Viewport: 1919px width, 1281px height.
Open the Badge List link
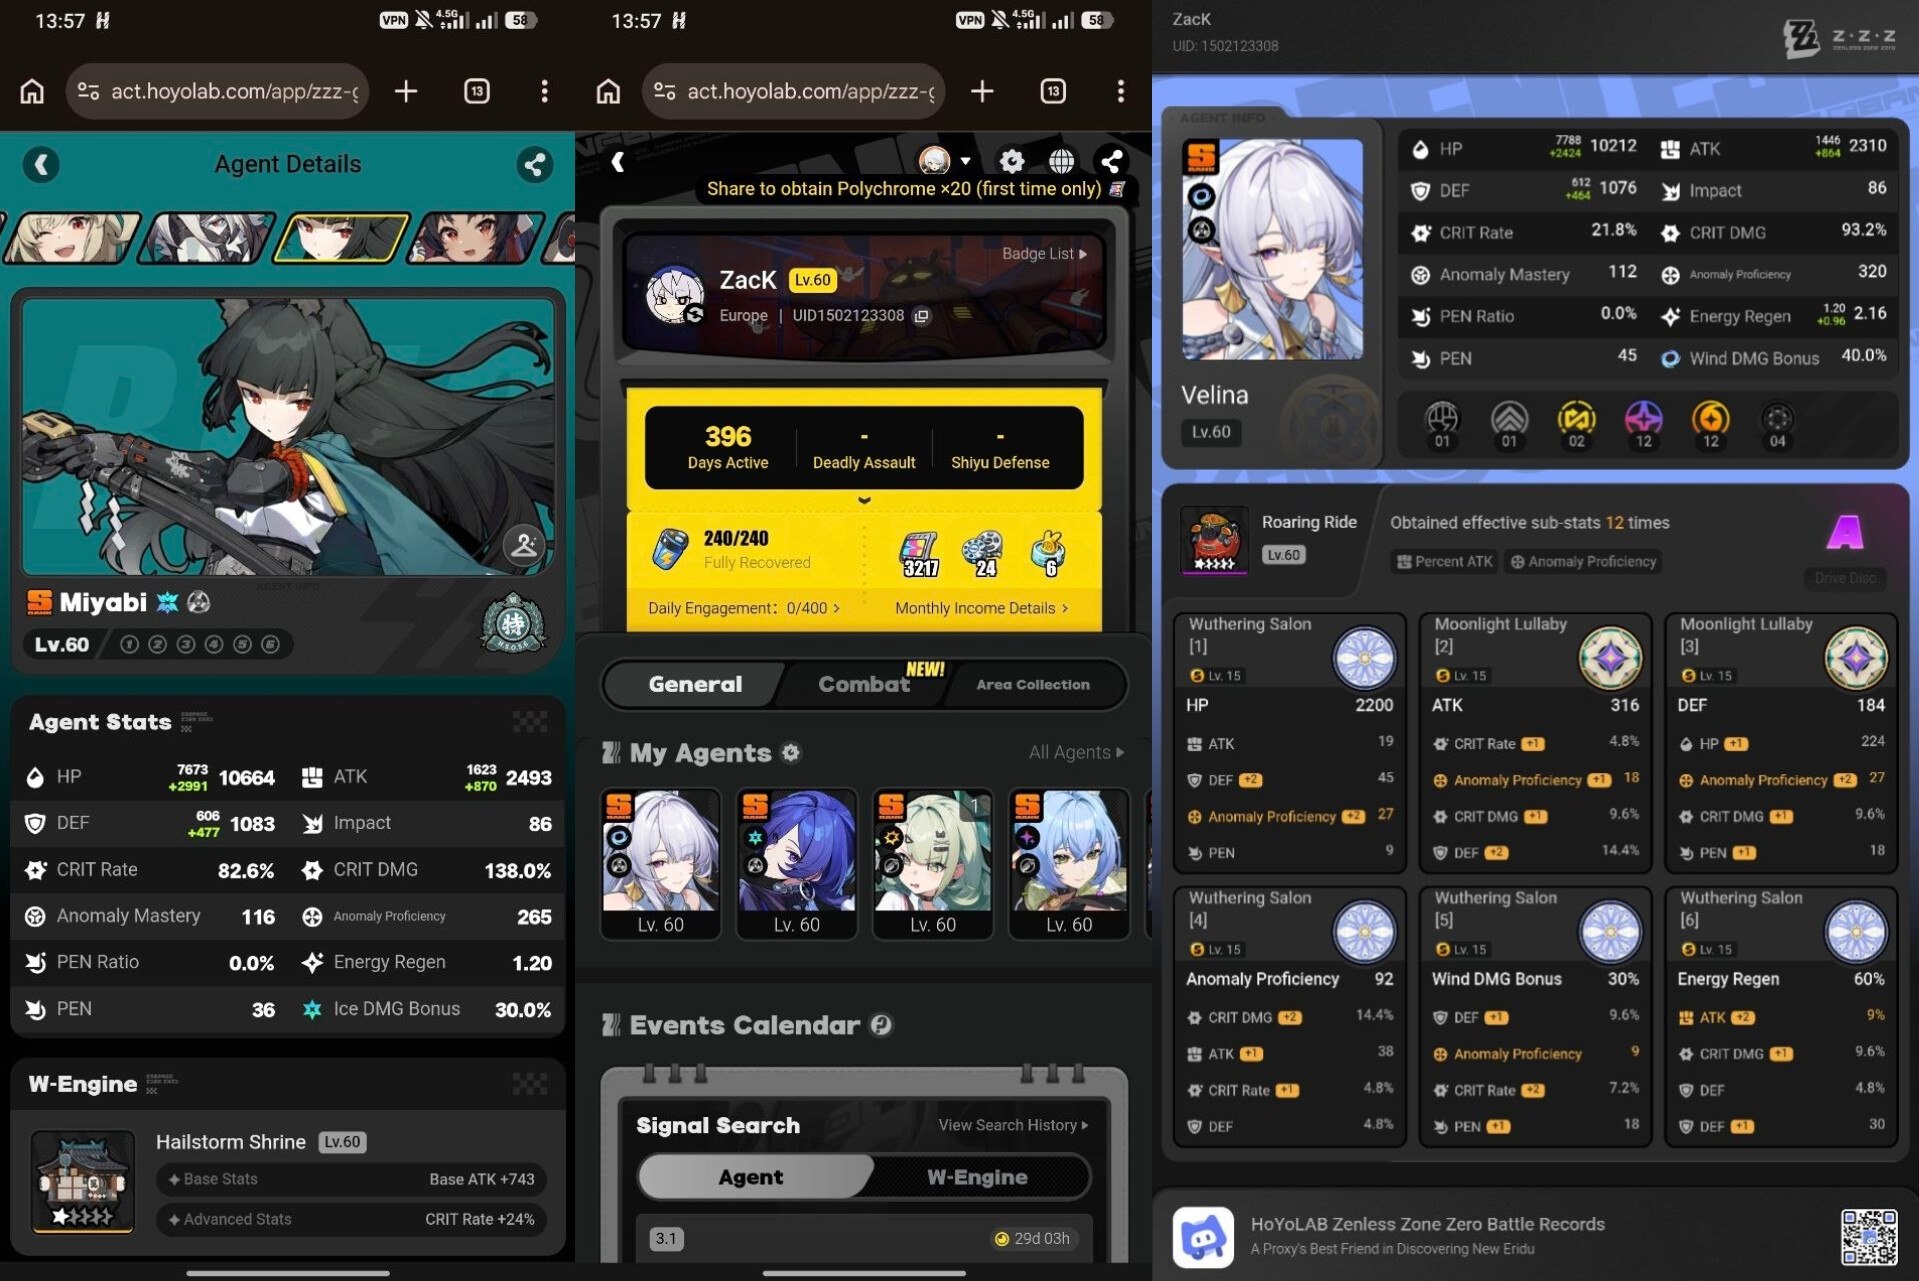click(1044, 254)
